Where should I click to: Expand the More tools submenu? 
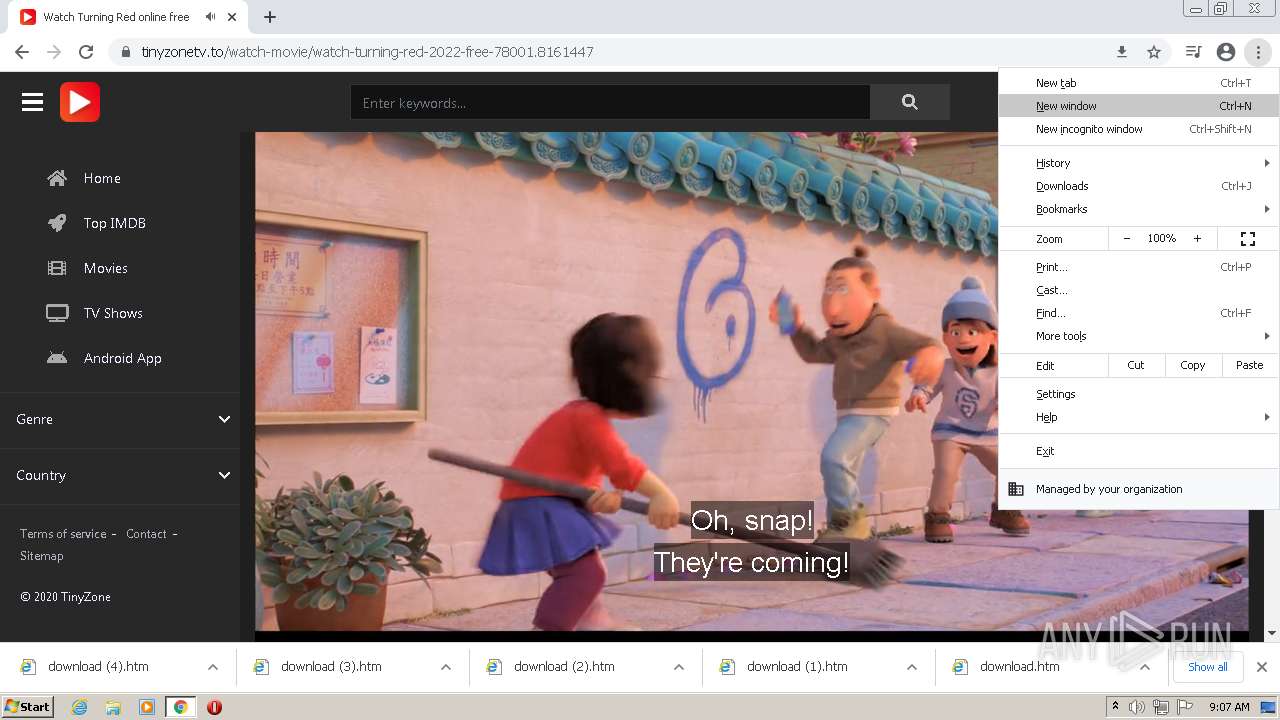pos(1138,336)
